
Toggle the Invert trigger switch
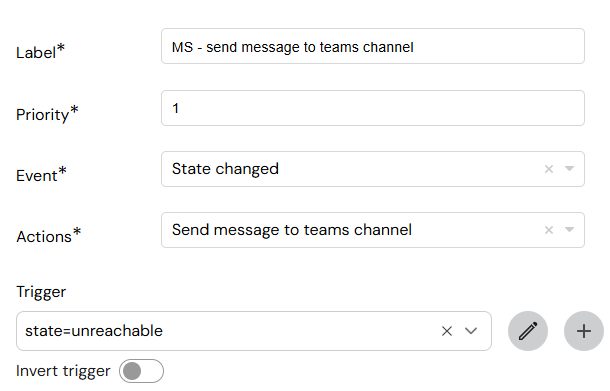point(142,371)
